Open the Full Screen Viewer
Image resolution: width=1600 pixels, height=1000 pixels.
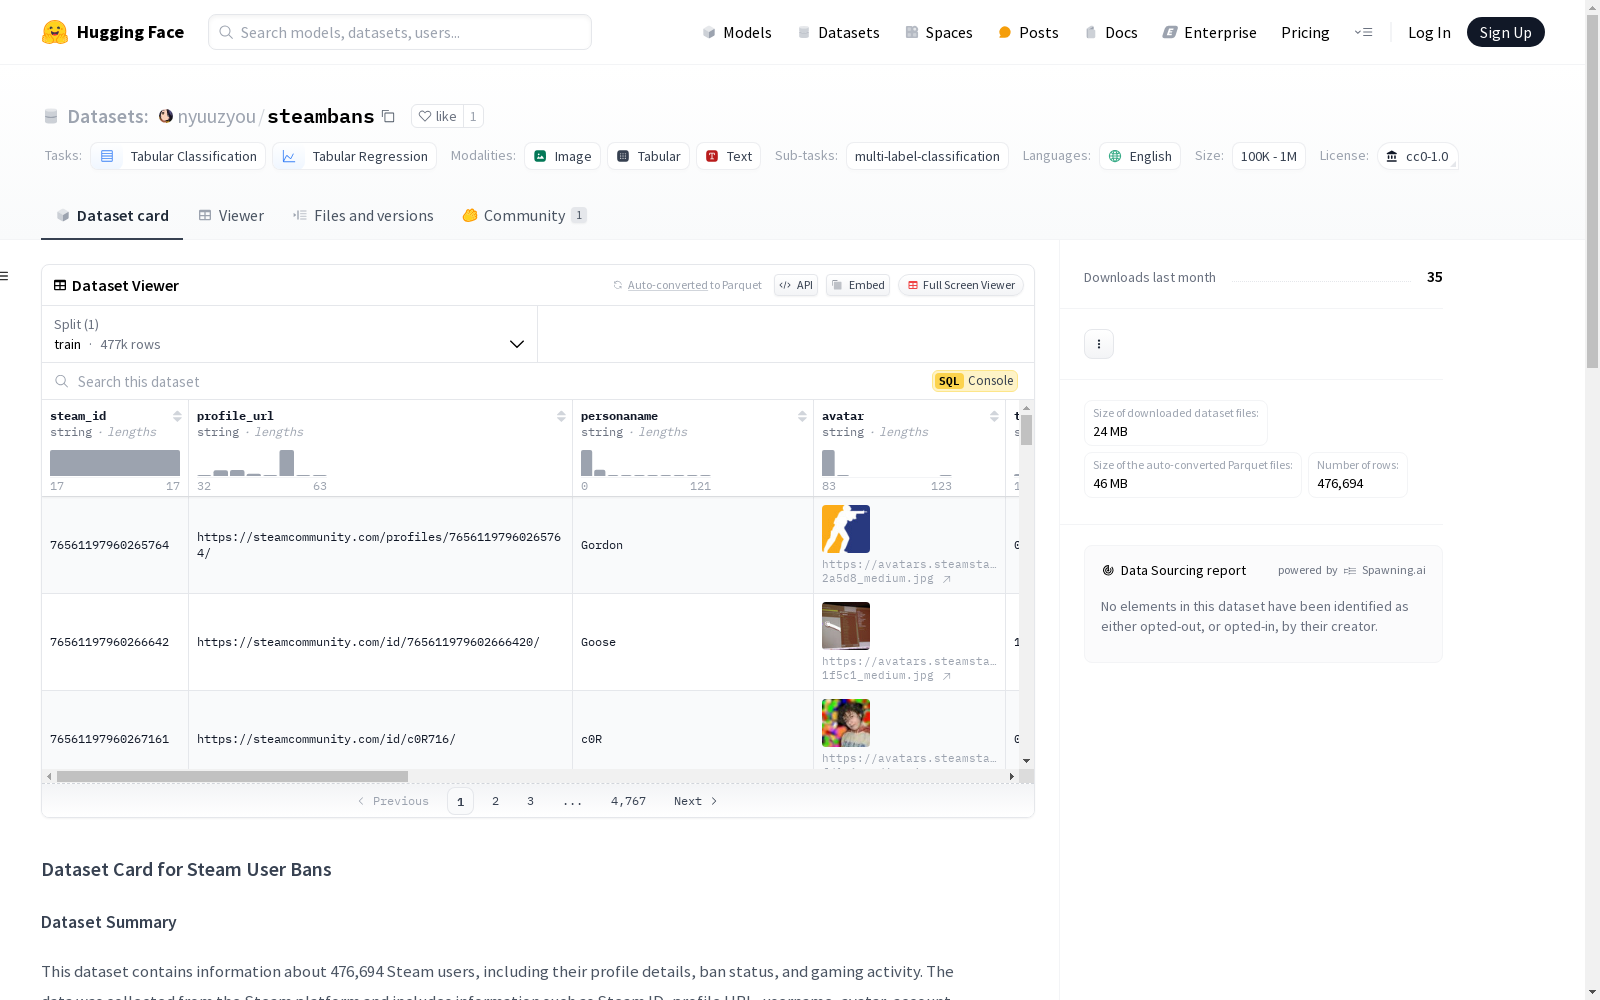click(x=960, y=285)
